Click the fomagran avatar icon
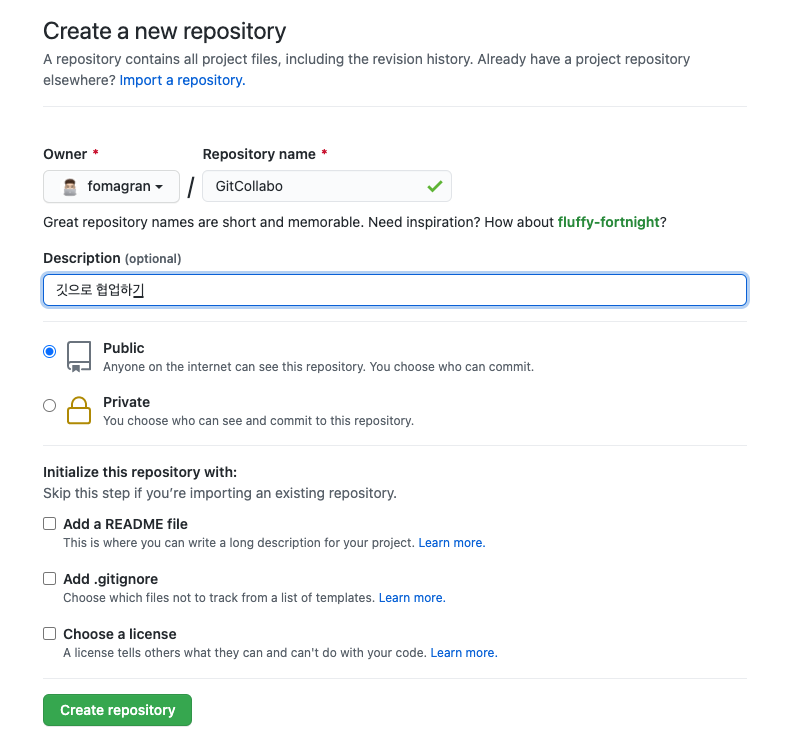792x747 pixels. click(x=70, y=187)
